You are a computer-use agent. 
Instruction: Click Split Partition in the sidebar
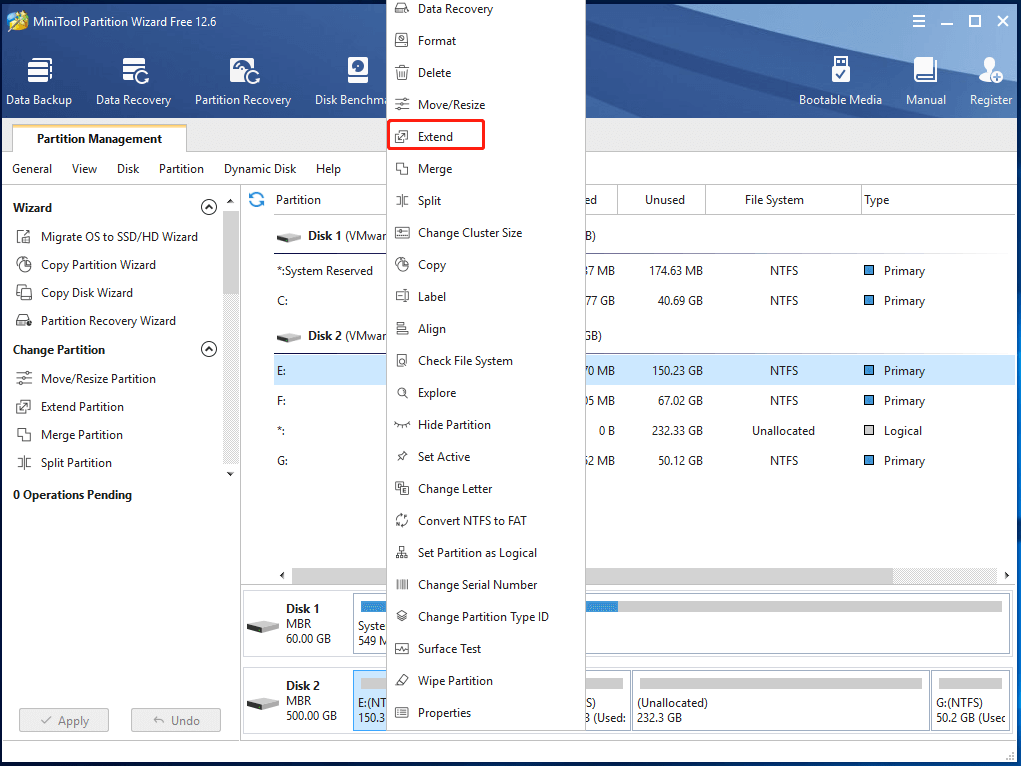pyautogui.click(x=64, y=462)
